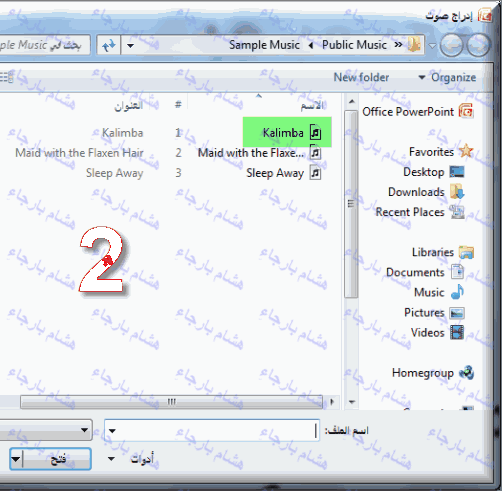502x491 pixels.
Task: Click the refresh arrows icon beside address bar
Action: 109,45
